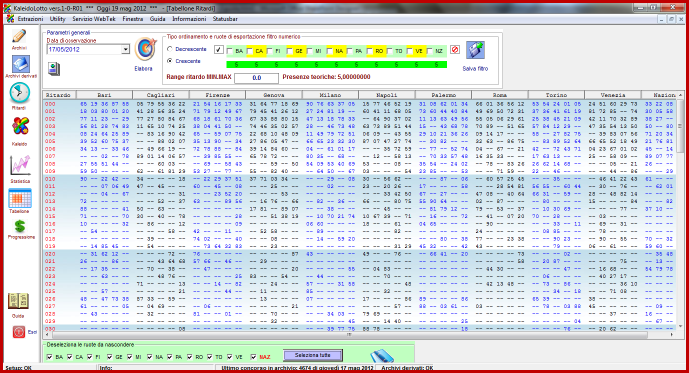Click the Palermo column header
The height and width of the screenshot is (373, 689).
pyautogui.click(x=443, y=95)
